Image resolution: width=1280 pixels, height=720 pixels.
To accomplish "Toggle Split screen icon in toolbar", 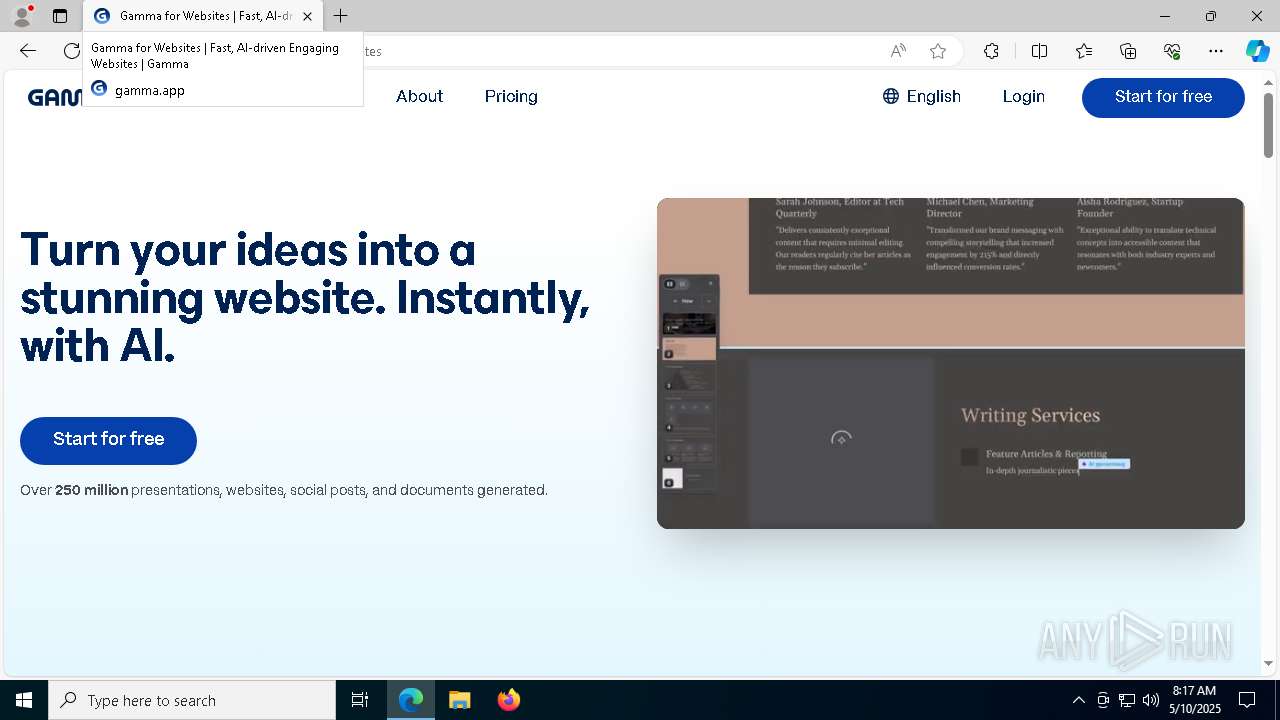I will [1039, 51].
